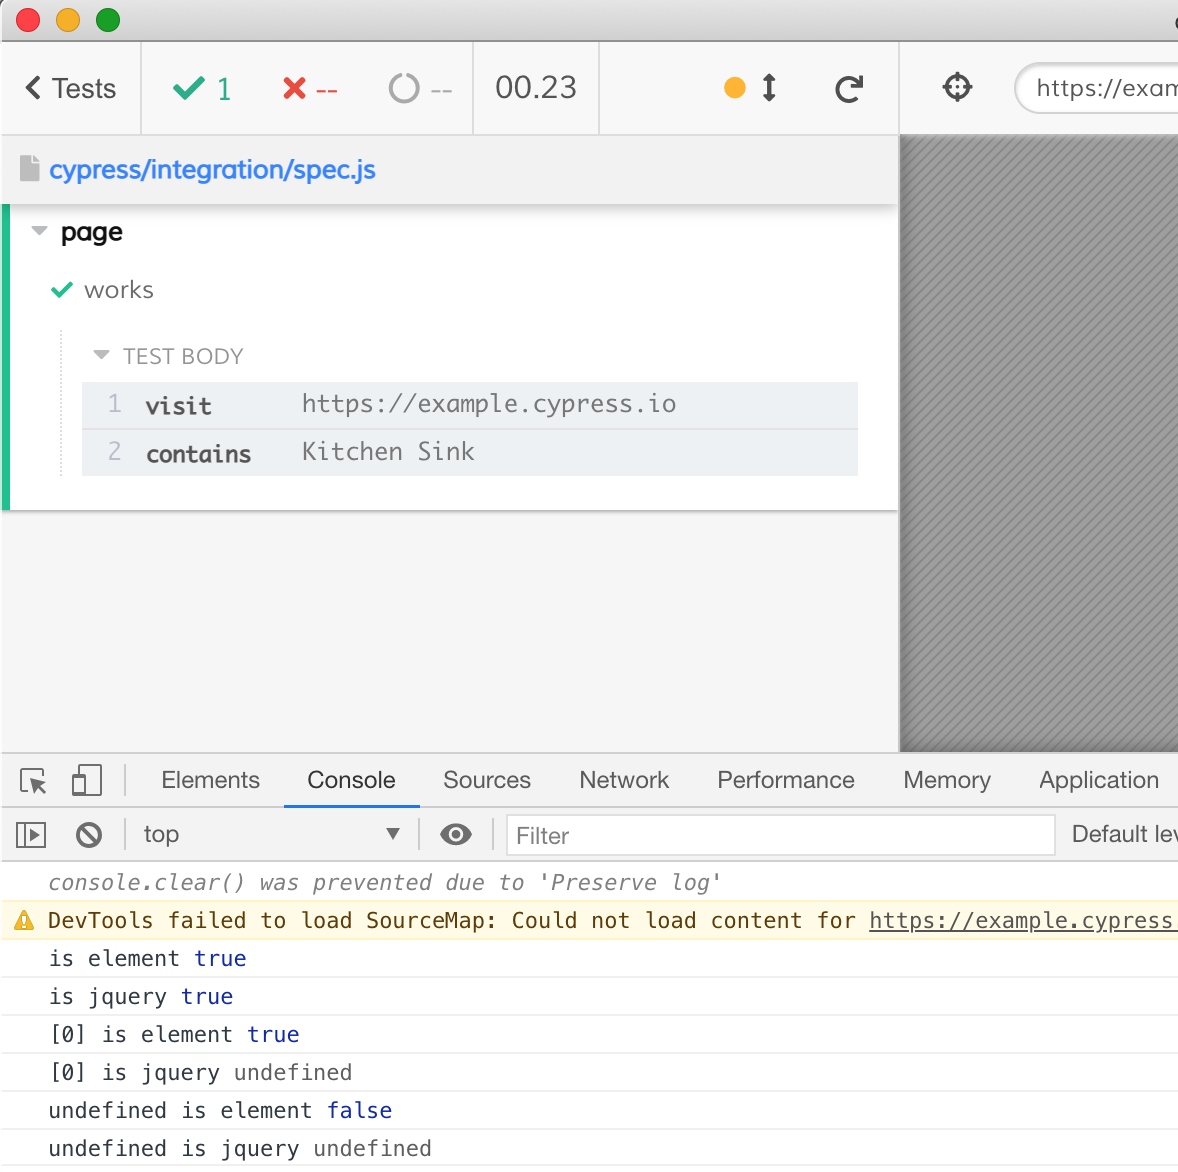
Task: Click inside the console Filter field
Action: (x=780, y=835)
